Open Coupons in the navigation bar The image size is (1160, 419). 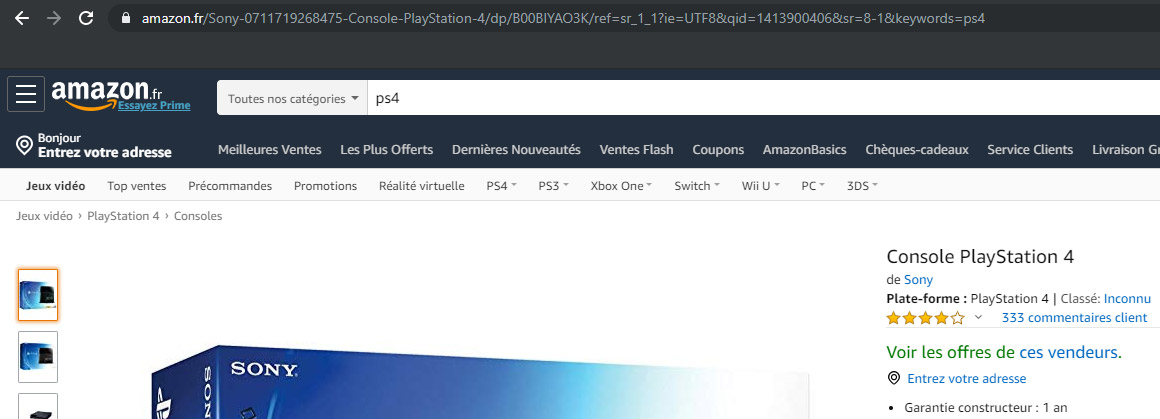718,150
